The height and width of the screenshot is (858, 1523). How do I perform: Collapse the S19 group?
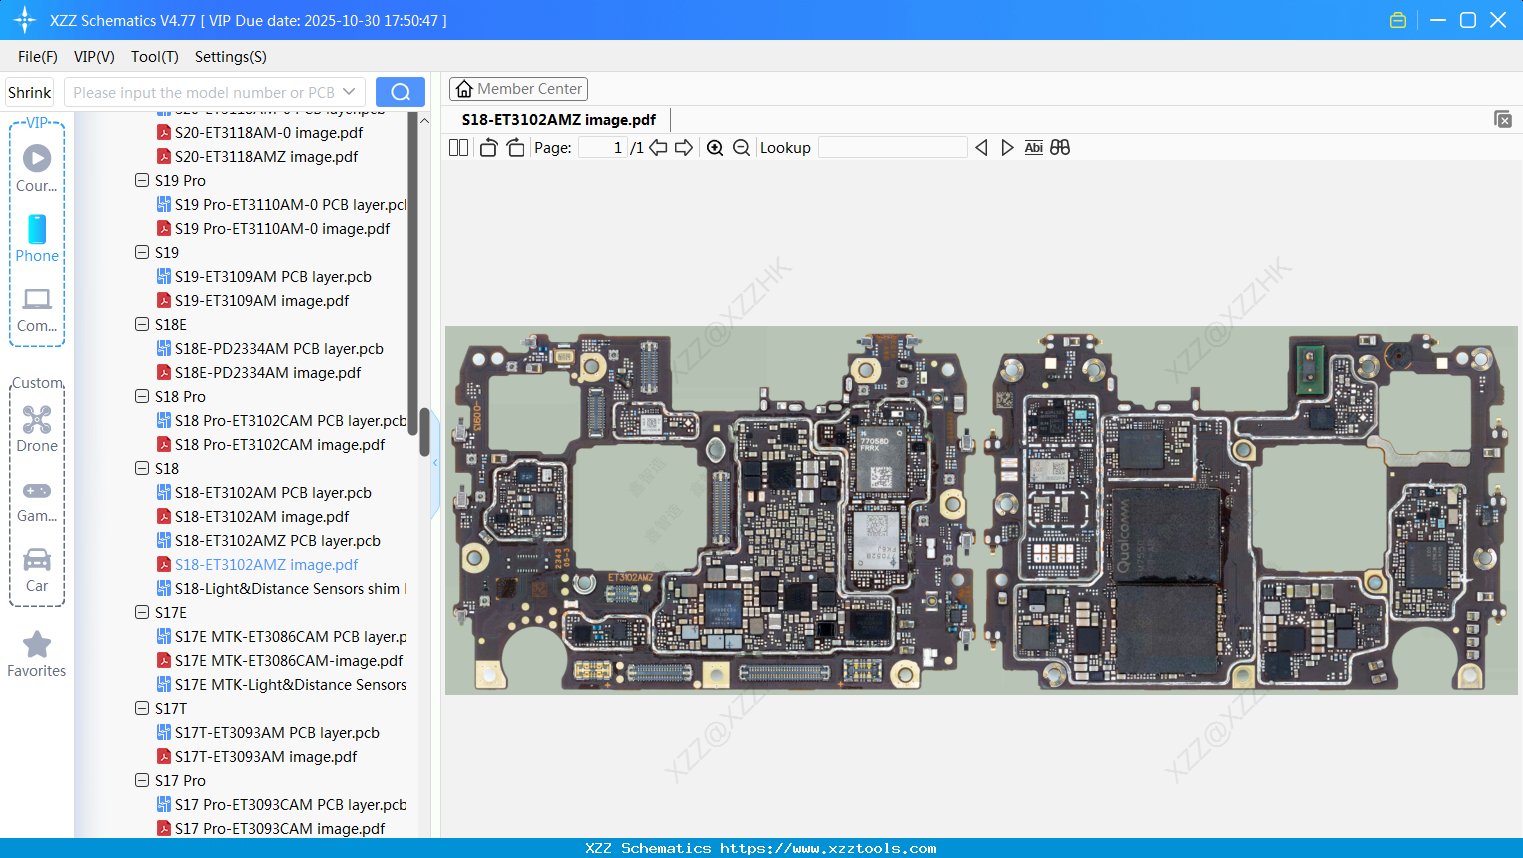point(142,252)
